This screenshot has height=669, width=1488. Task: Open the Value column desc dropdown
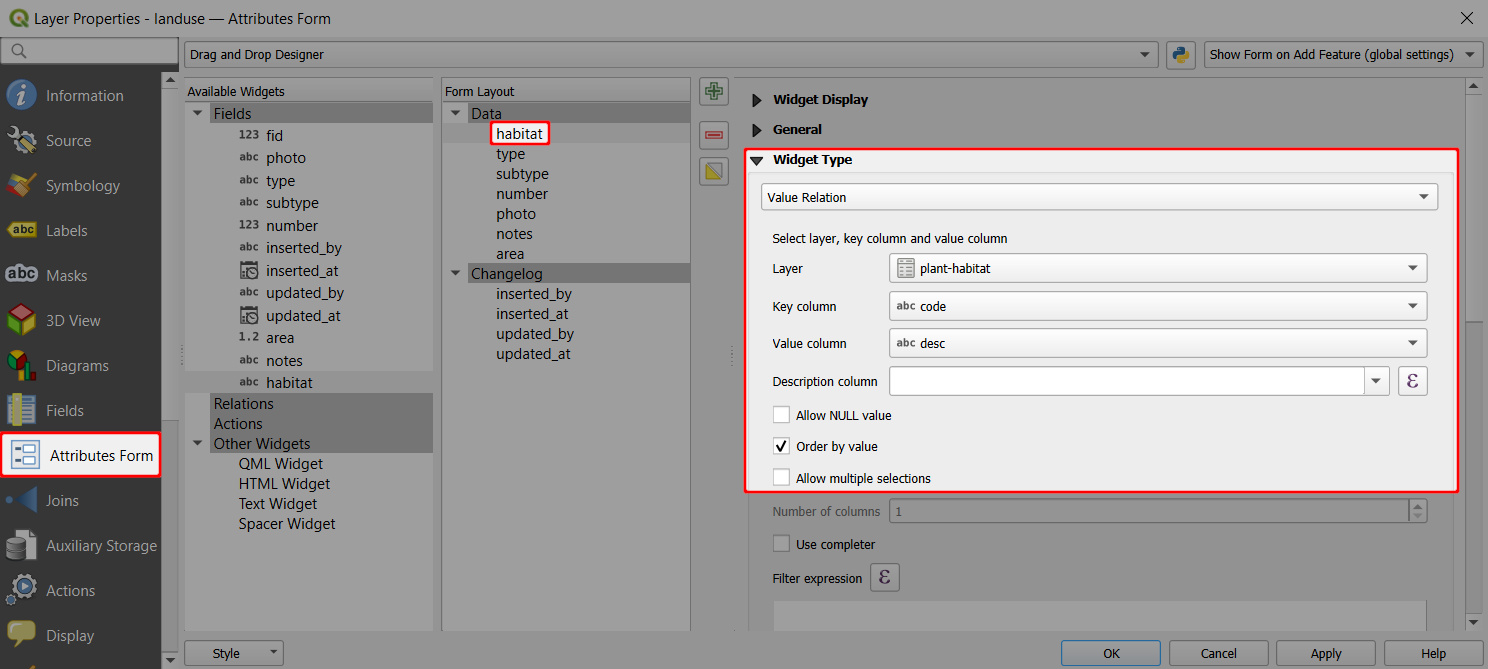click(x=1158, y=343)
